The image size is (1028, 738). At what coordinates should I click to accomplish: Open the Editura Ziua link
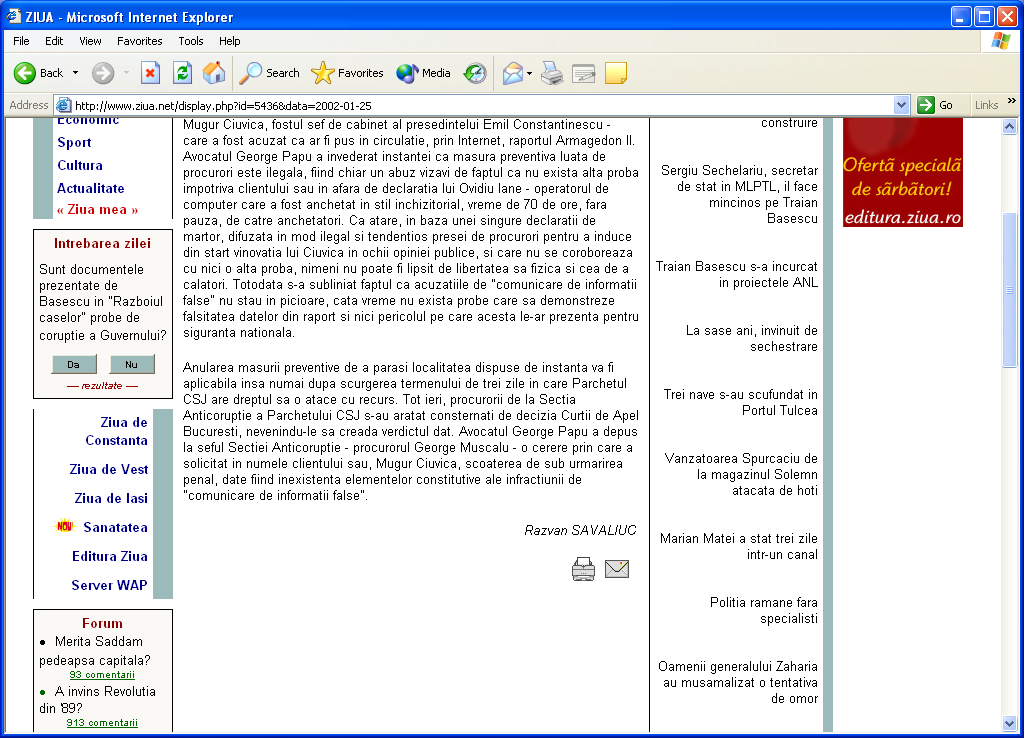[109, 556]
